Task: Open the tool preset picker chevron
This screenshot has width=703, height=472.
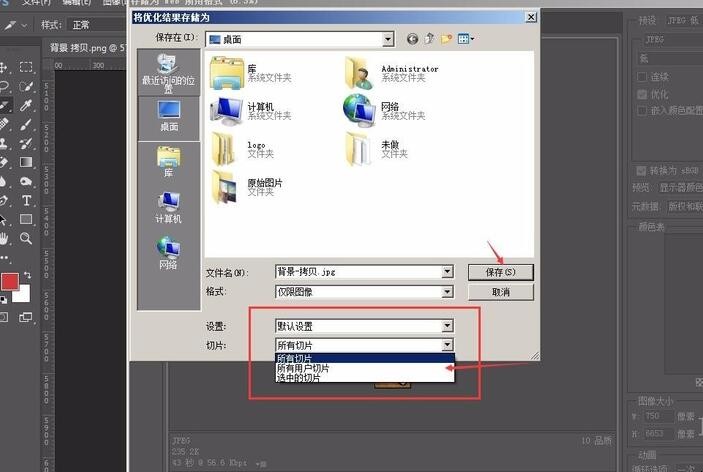Action: click(24, 26)
